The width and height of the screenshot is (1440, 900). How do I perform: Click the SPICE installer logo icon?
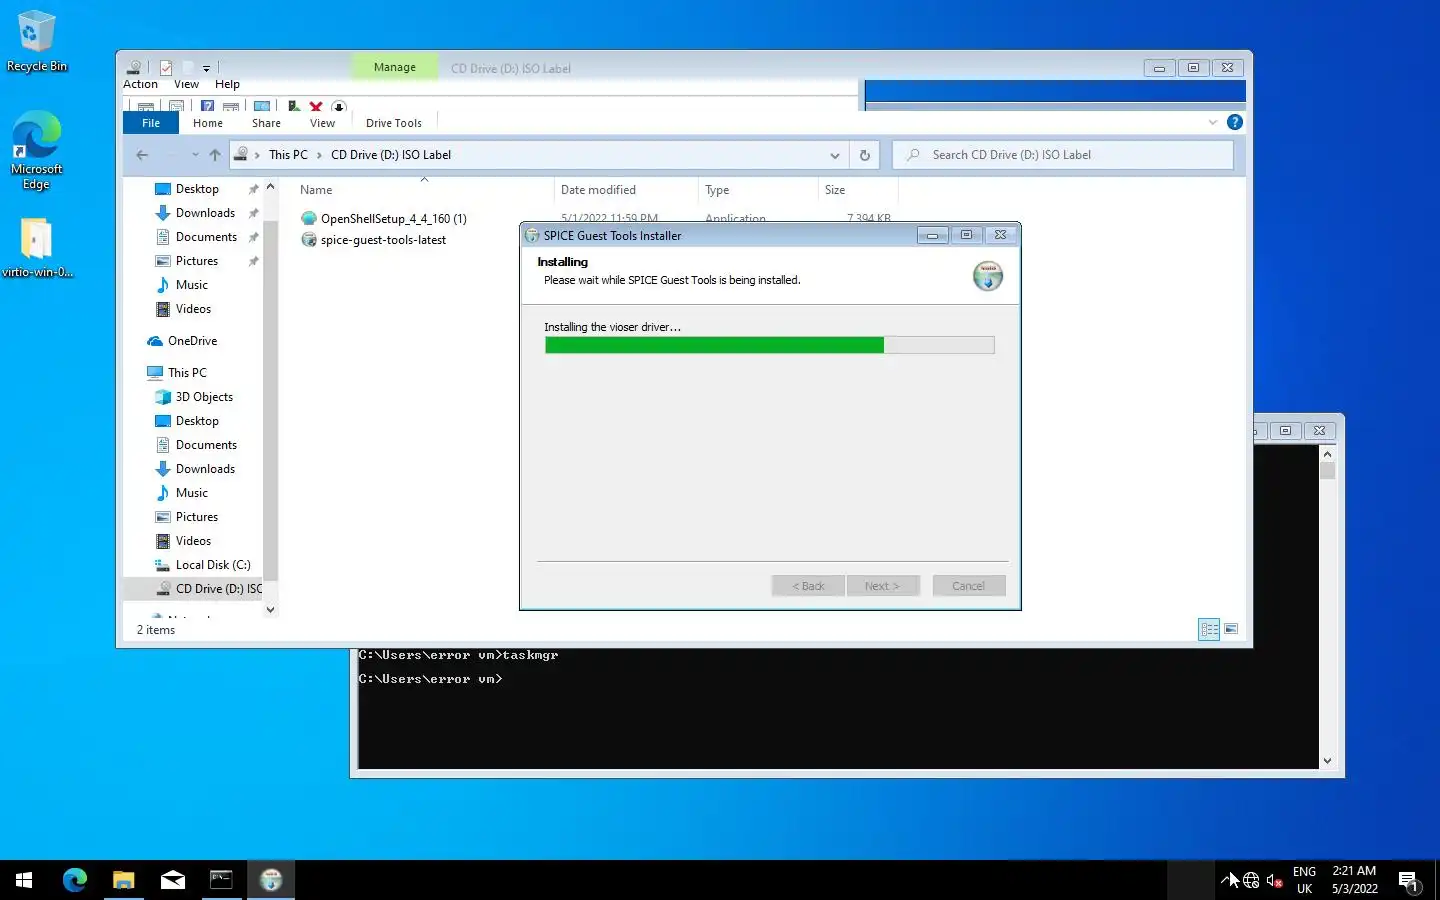click(x=988, y=276)
